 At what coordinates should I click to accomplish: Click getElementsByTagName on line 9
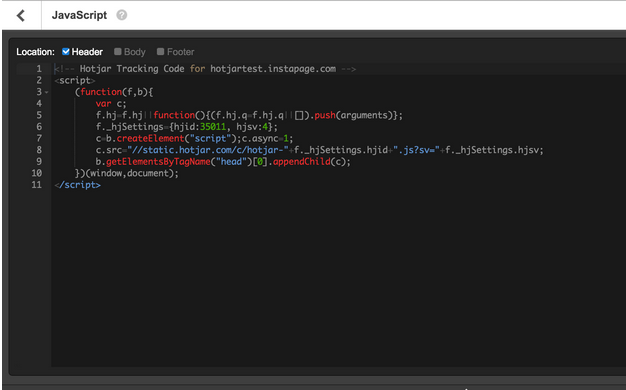tap(158, 162)
